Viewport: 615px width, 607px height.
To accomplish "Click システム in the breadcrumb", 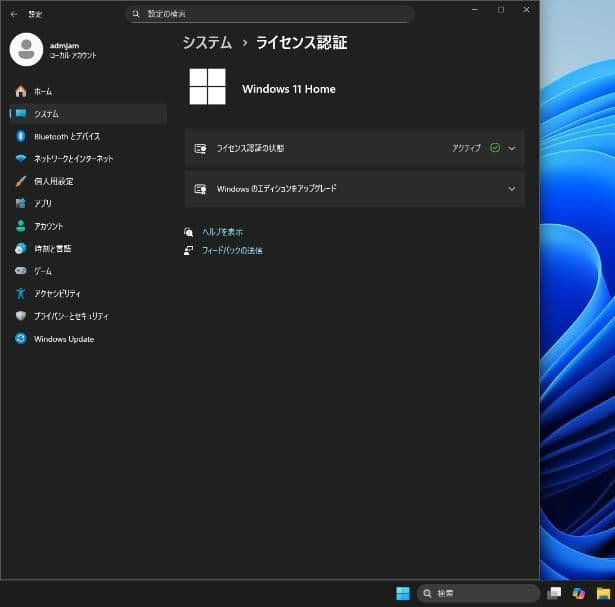I will tap(207, 42).
